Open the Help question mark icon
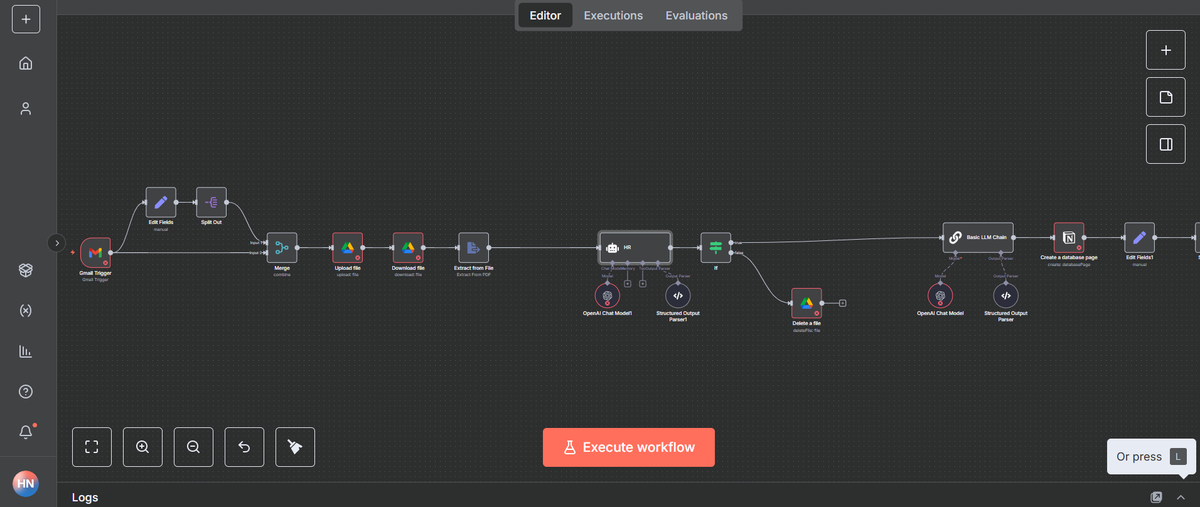Image resolution: width=1200 pixels, height=507 pixels. coord(26,391)
